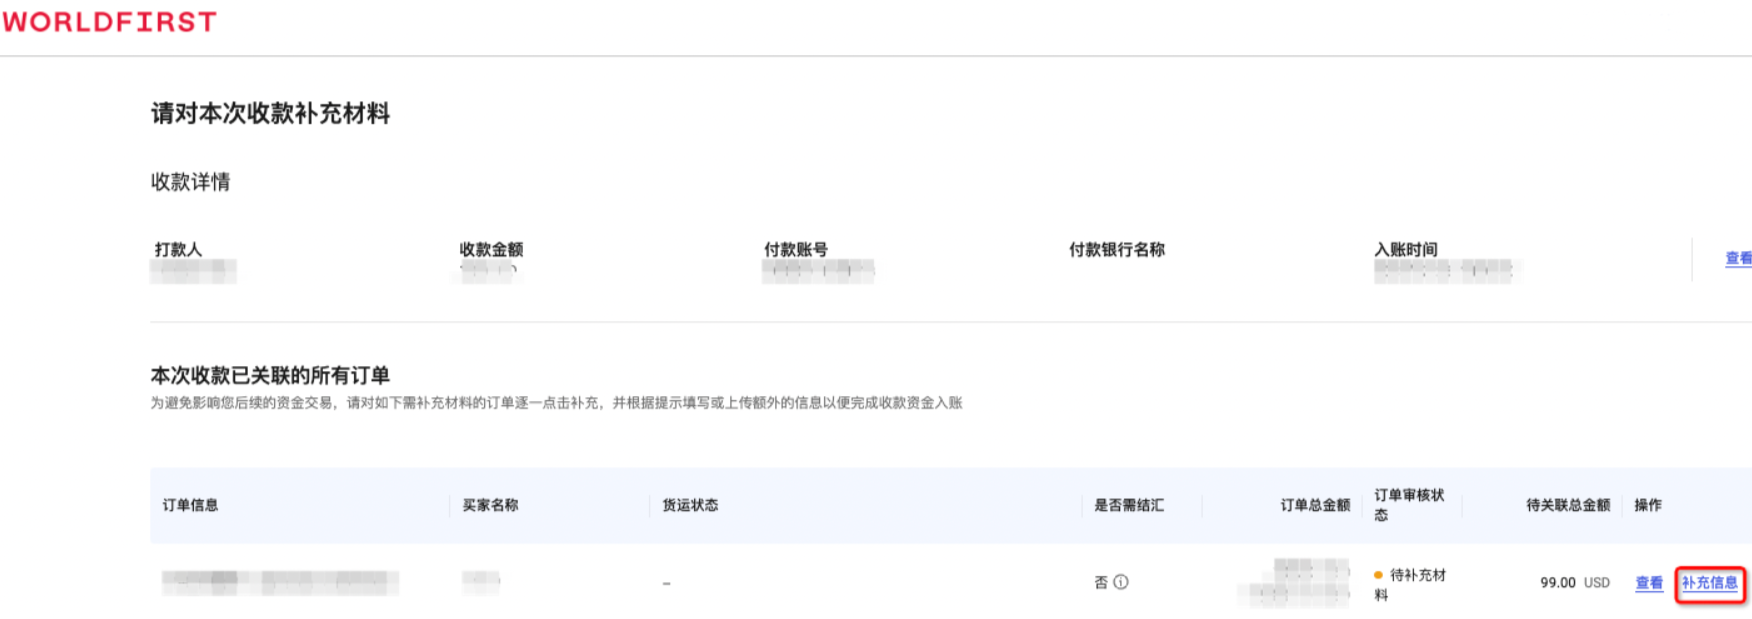Click the masked 付款账号 value
The image size is (1752, 619).
tap(818, 271)
